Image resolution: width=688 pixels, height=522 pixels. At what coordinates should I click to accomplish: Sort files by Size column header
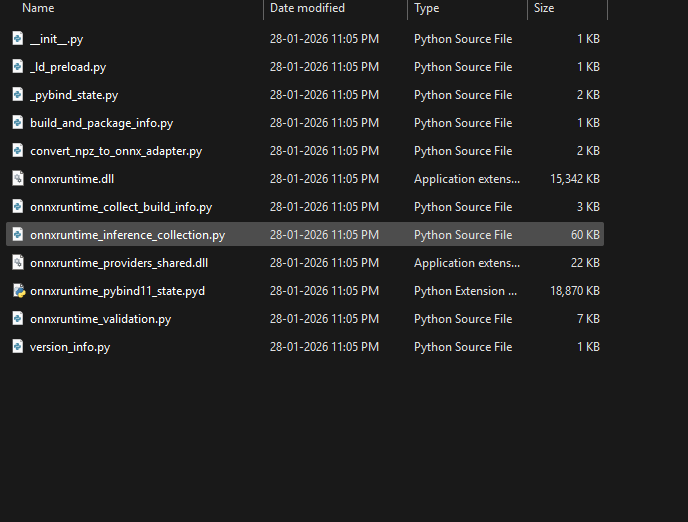pyautogui.click(x=544, y=8)
